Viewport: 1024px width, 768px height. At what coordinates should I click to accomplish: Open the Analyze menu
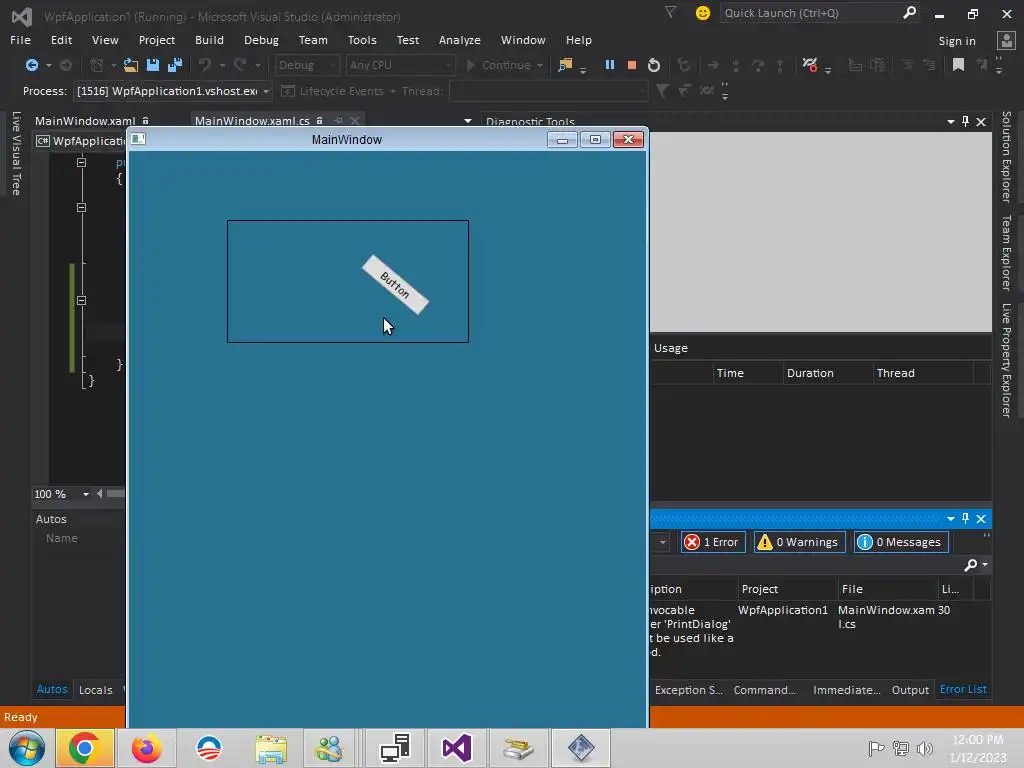pyautogui.click(x=460, y=40)
